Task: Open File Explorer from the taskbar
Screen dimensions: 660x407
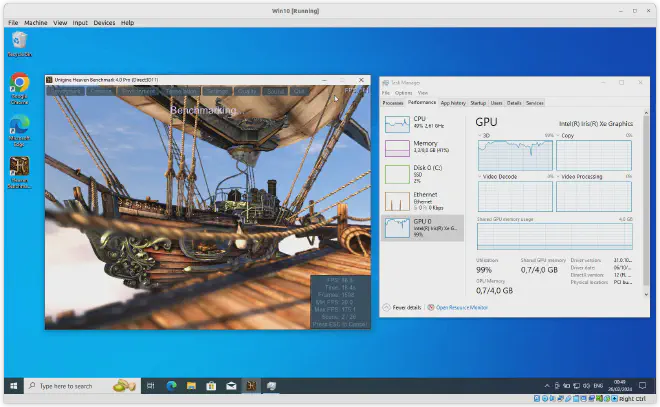Action: [191, 385]
